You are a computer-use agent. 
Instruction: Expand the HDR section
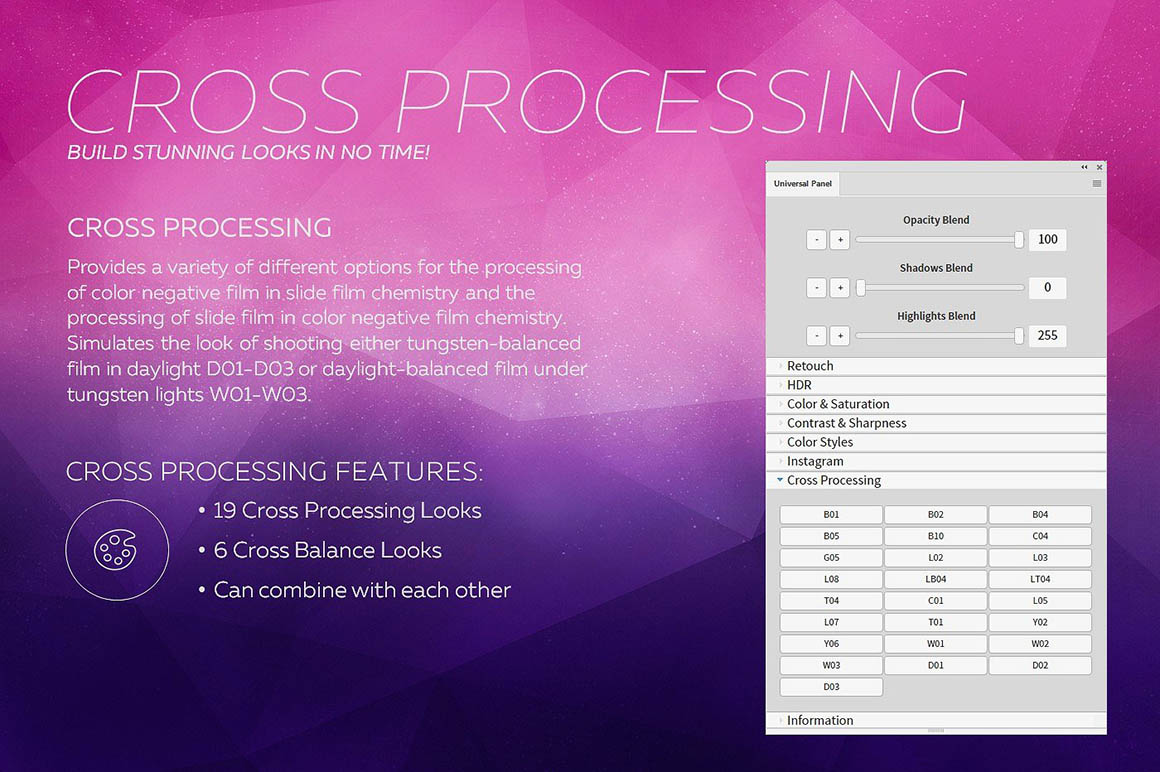[x=799, y=385]
